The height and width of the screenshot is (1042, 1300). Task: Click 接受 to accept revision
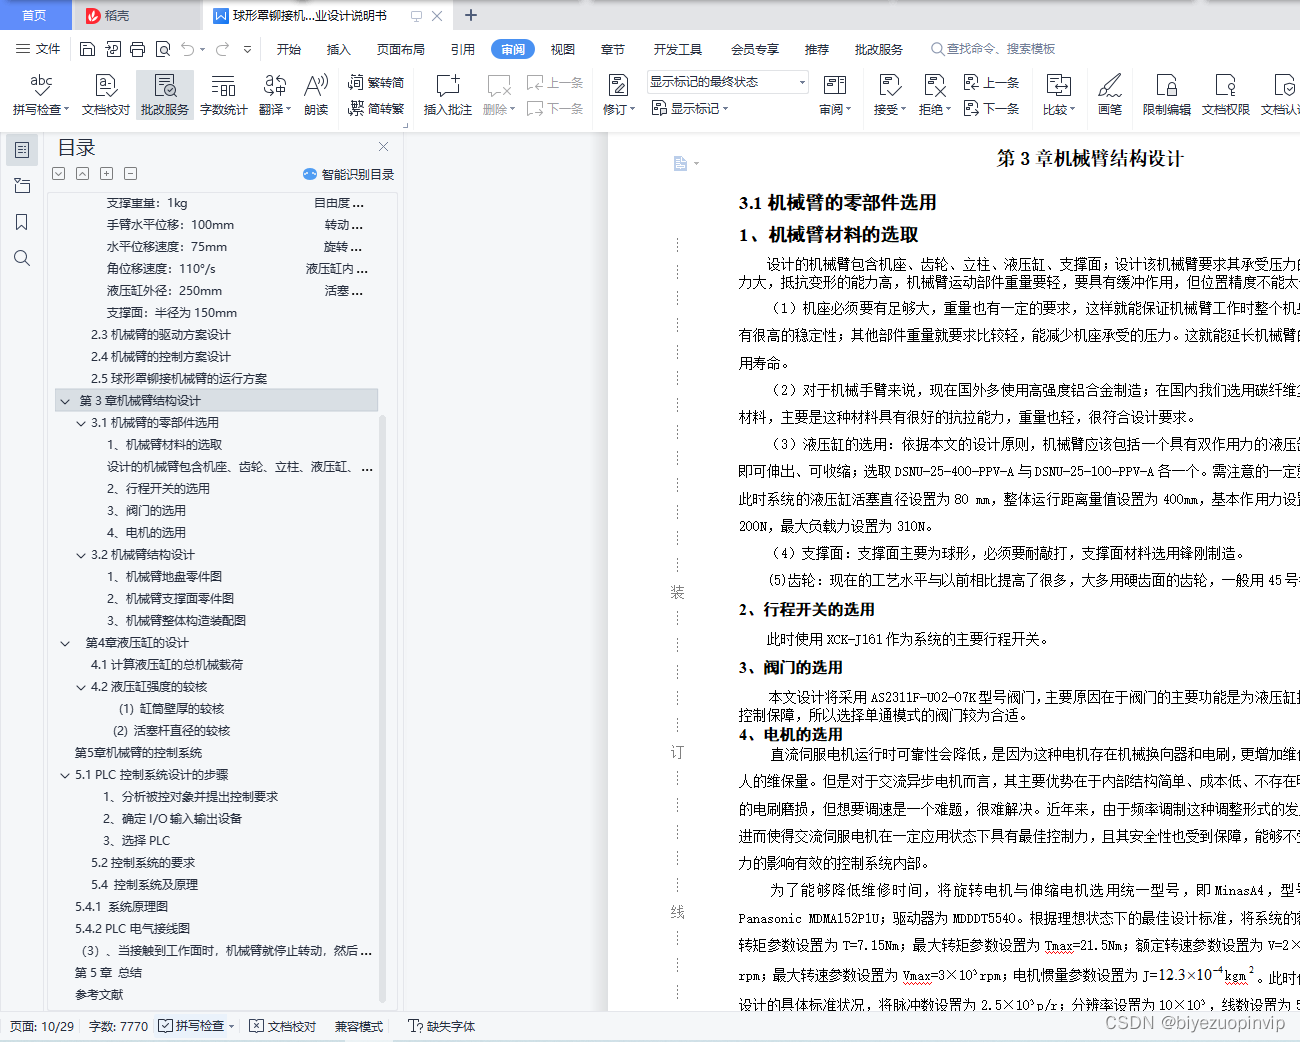tap(889, 95)
